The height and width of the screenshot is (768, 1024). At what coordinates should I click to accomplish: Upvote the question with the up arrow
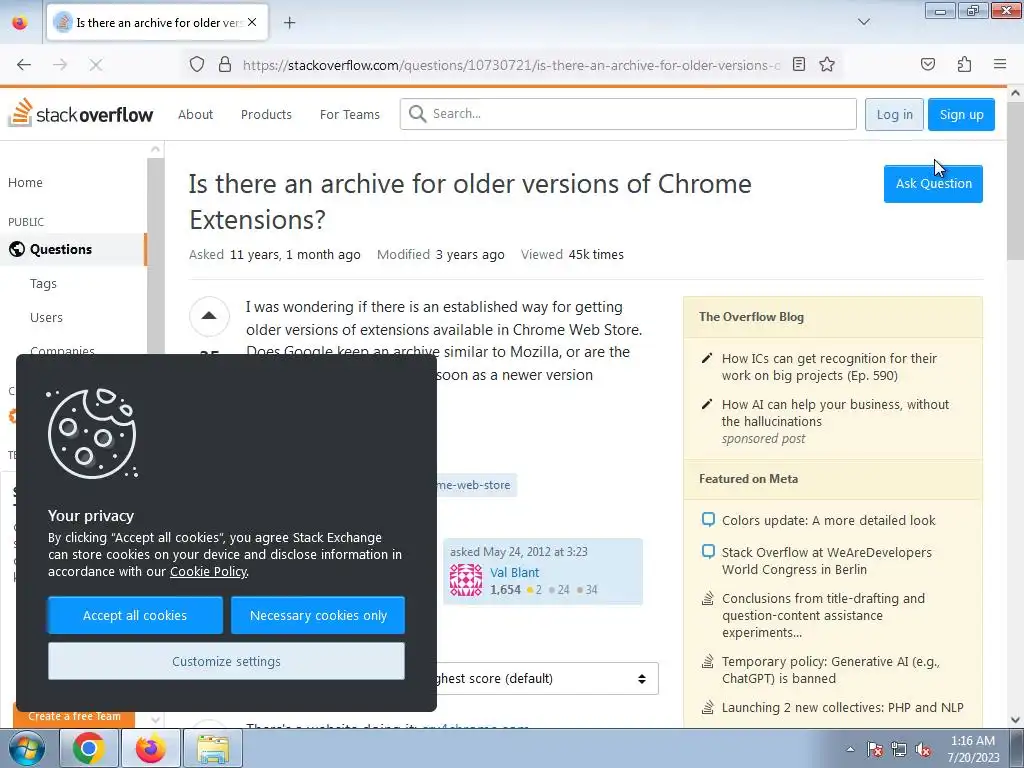tap(209, 316)
